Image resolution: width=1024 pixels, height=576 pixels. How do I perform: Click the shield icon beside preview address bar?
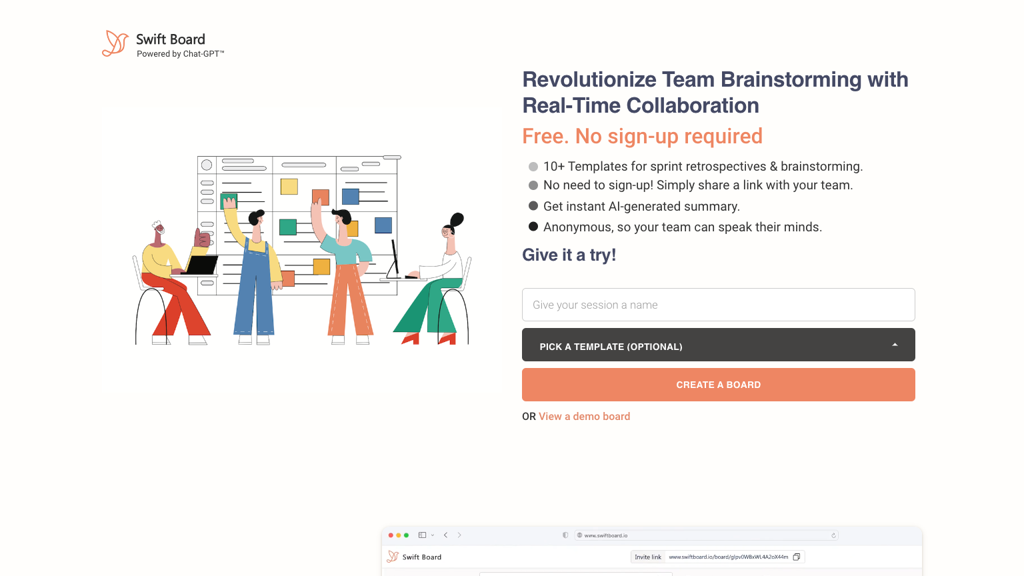coord(565,535)
